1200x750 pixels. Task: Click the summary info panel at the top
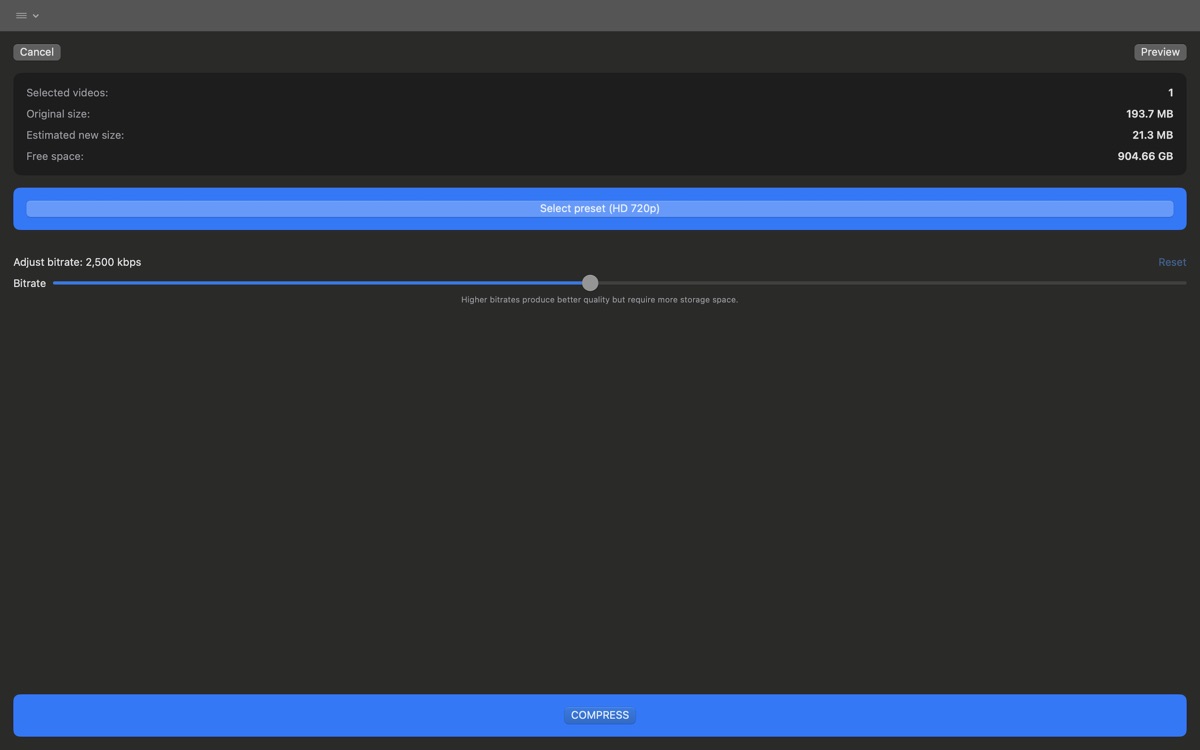(x=599, y=123)
